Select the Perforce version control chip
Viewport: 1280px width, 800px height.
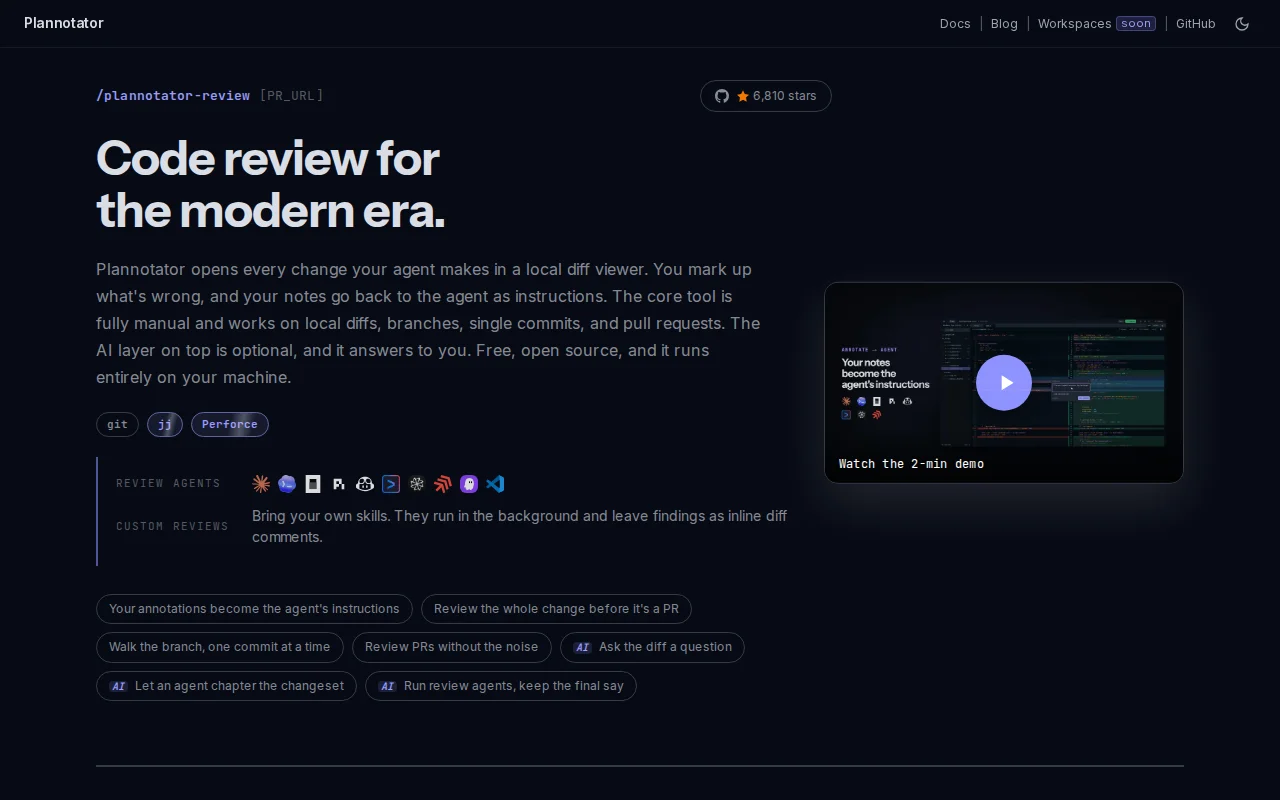click(x=230, y=425)
